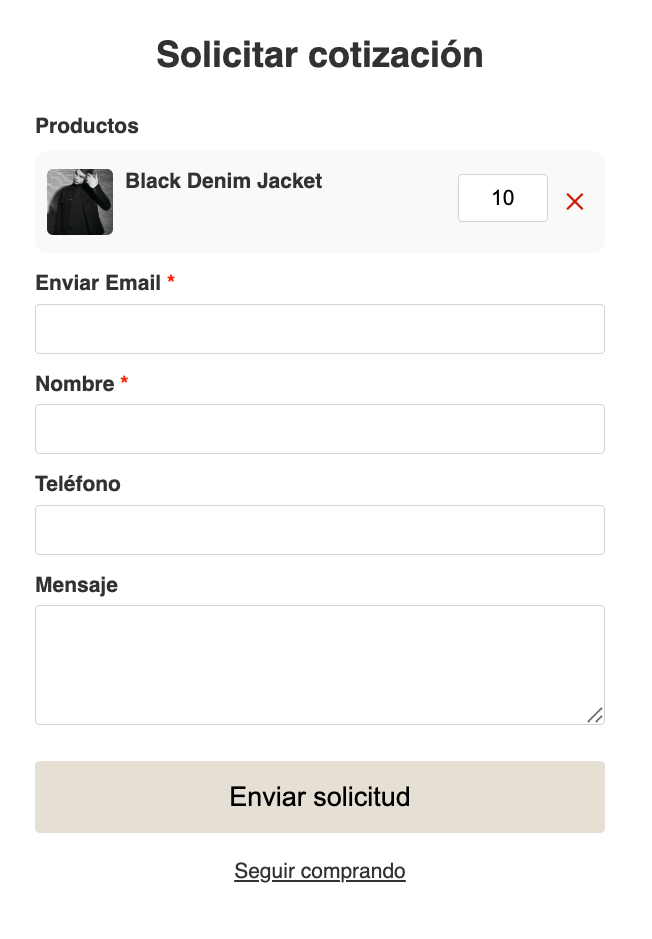
Task: Click the Black Denim Jacket product name
Action: pos(224,181)
